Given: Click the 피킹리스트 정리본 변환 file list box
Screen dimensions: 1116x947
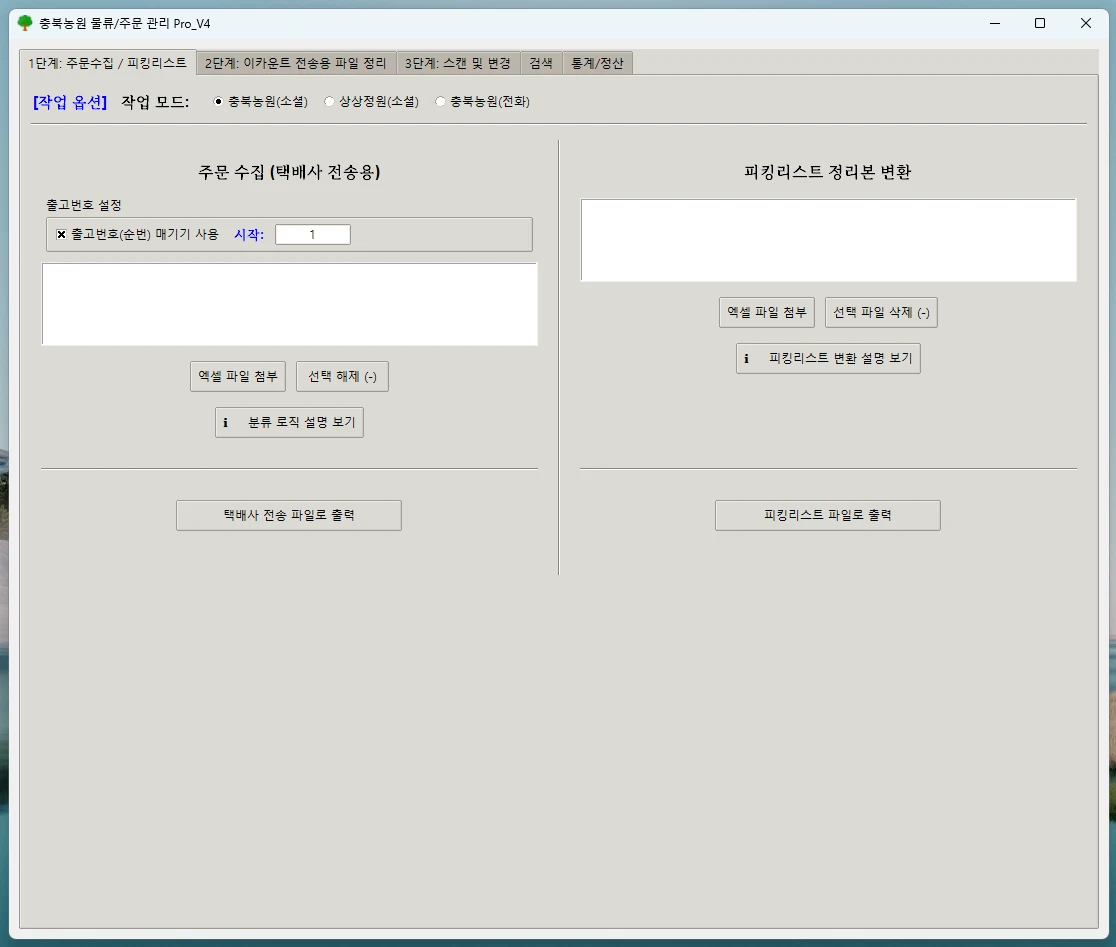Looking at the screenshot, I should (828, 240).
